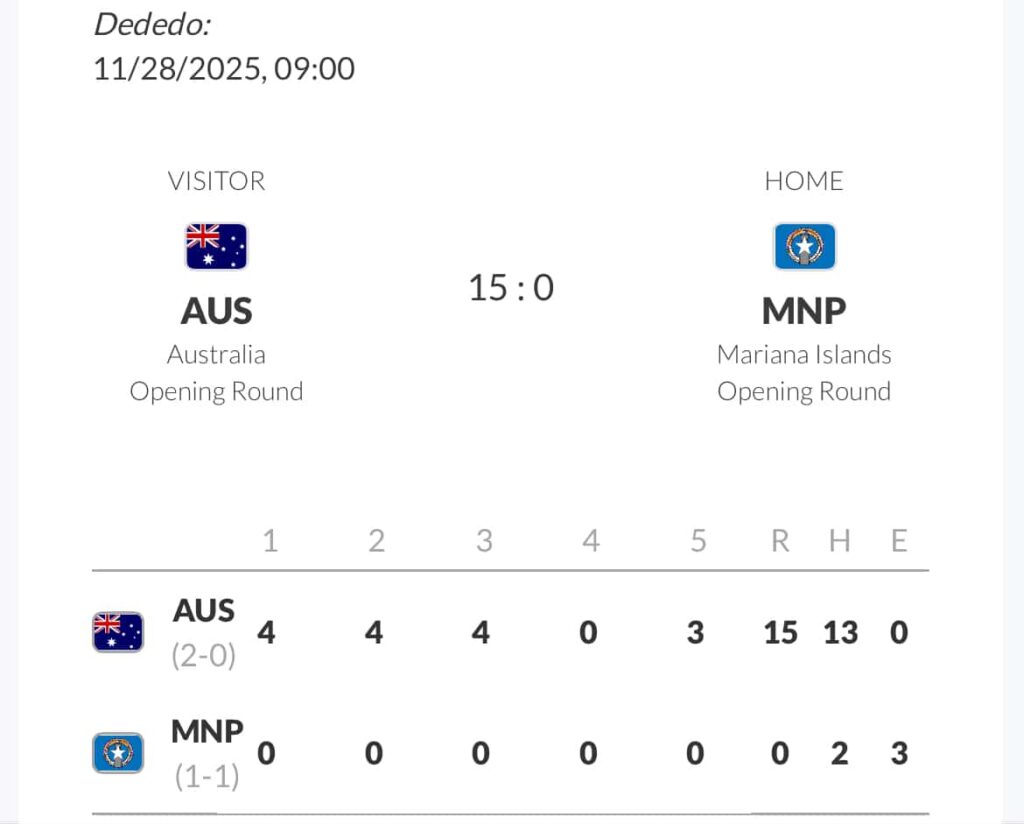Select the MNP row label in linescore
The width and height of the screenshot is (1024, 824).
click(207, 732)
